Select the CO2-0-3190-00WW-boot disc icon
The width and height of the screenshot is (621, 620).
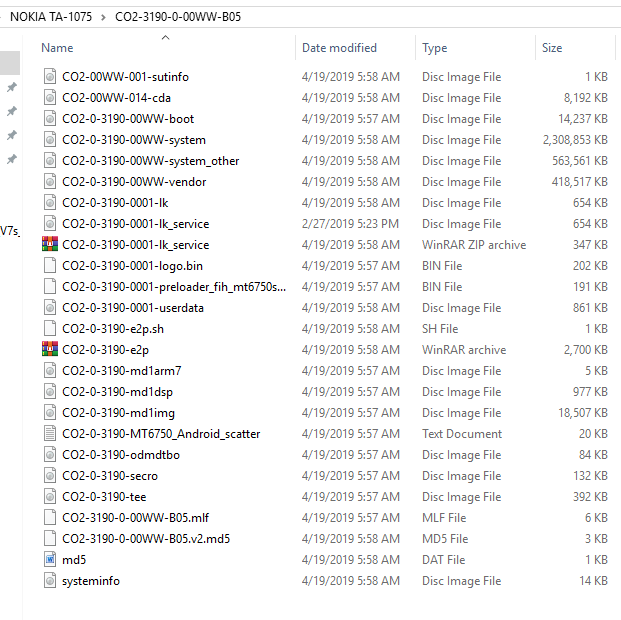(x=50, y=118)
